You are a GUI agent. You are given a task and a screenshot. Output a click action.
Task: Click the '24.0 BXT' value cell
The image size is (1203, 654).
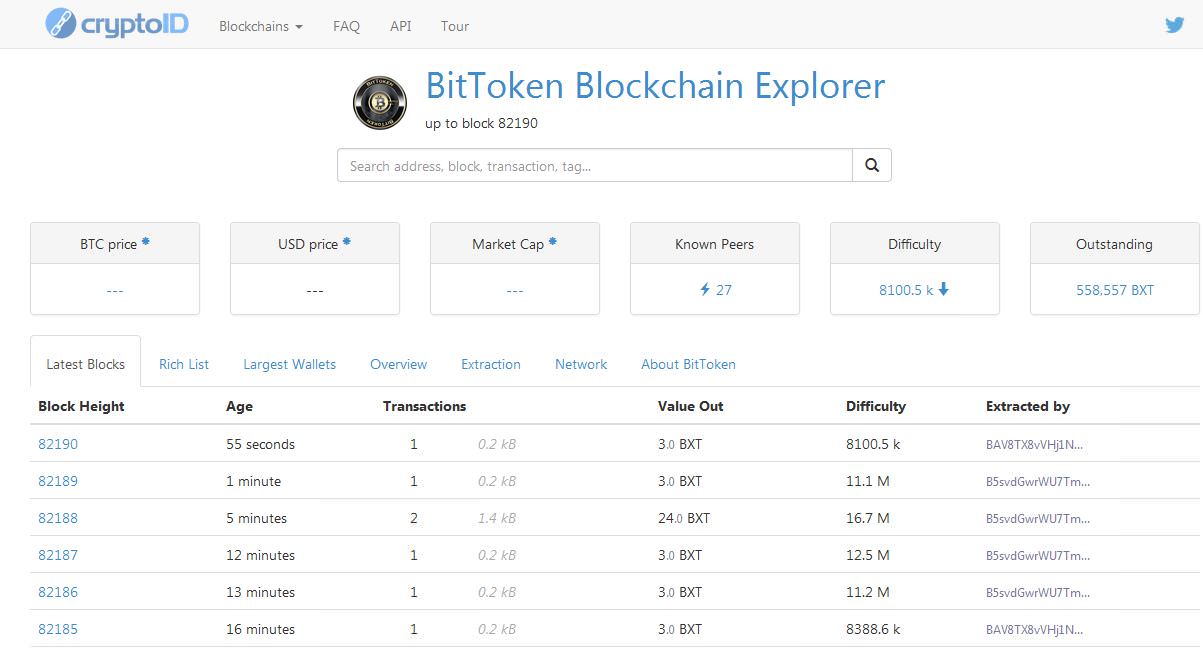click(684, 518)
